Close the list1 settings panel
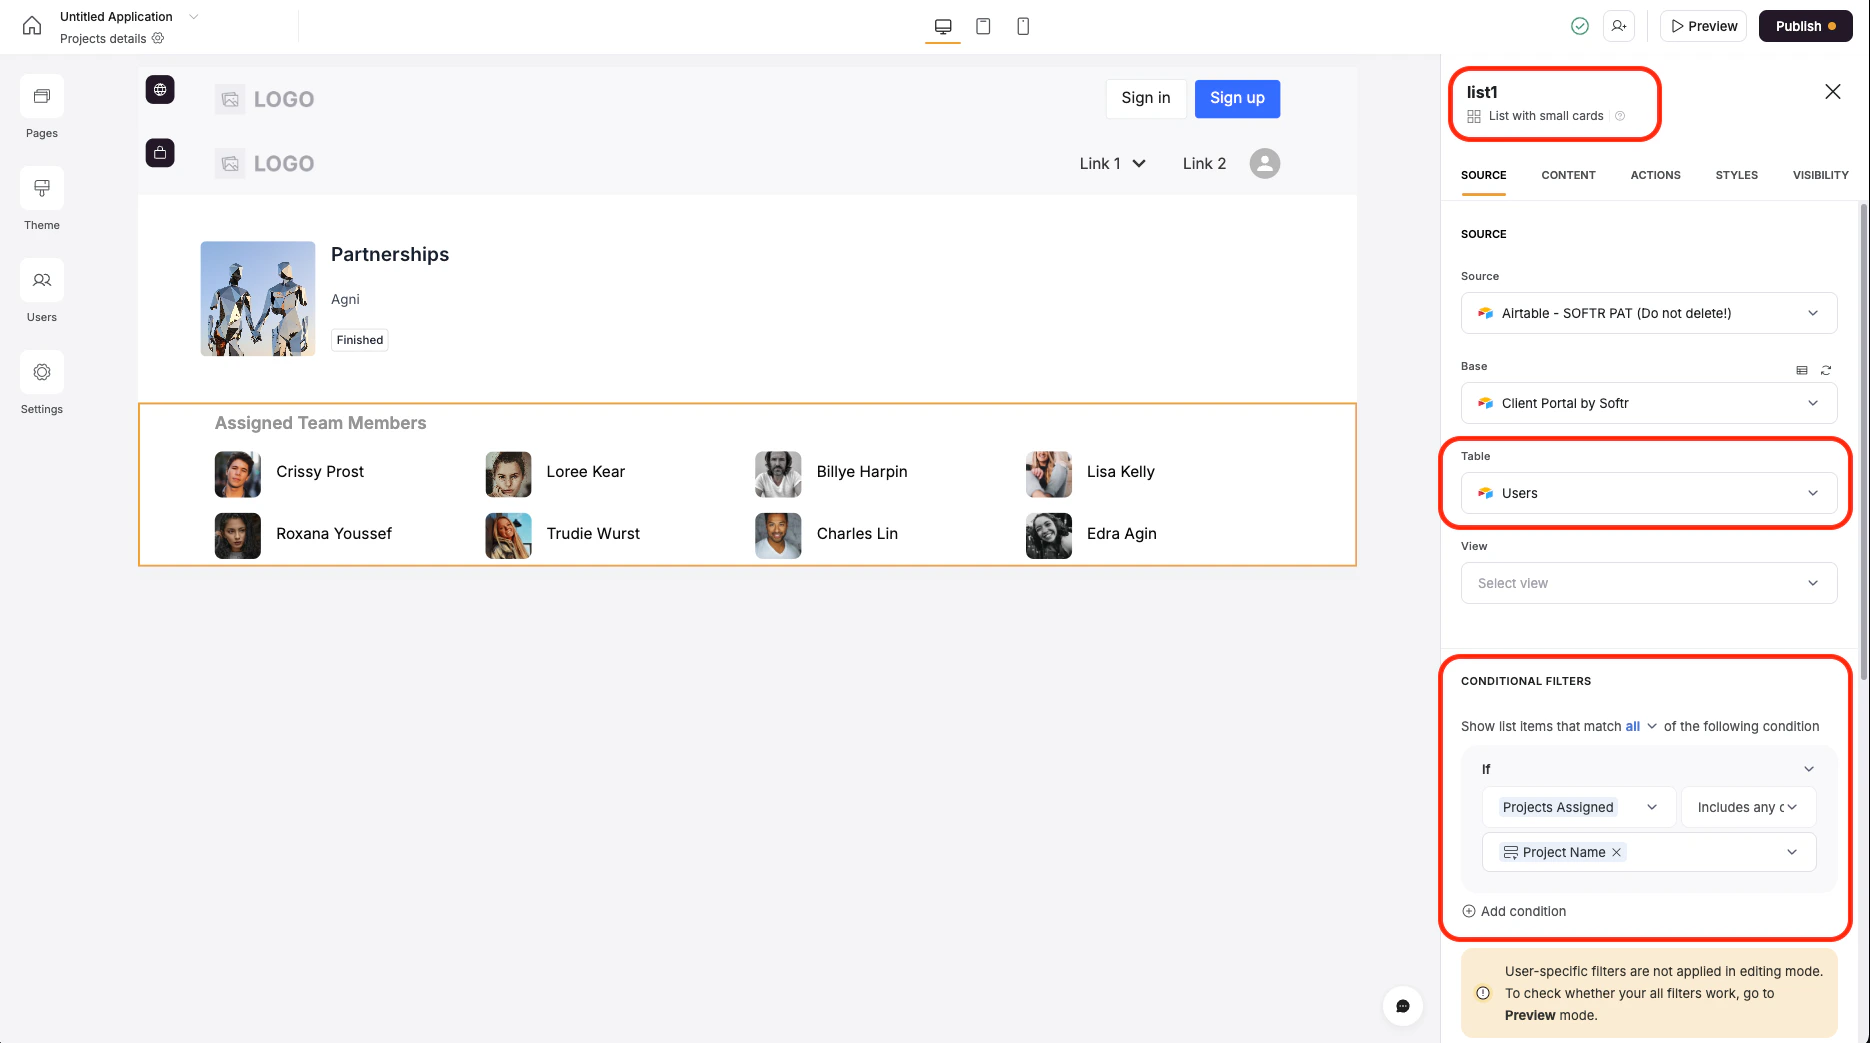The width and height of the screenshot is (1870, 1043). coord(1833,91)
